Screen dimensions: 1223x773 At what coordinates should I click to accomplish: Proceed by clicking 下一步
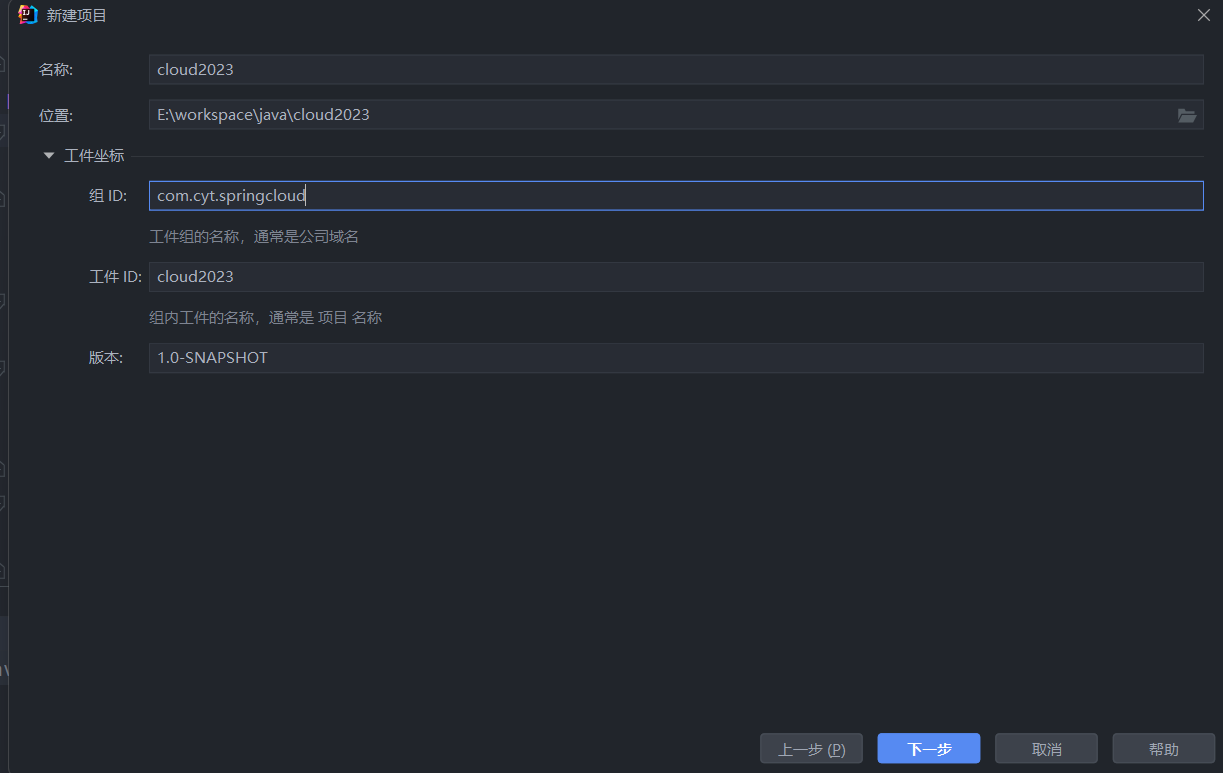(x=928, y=749)
